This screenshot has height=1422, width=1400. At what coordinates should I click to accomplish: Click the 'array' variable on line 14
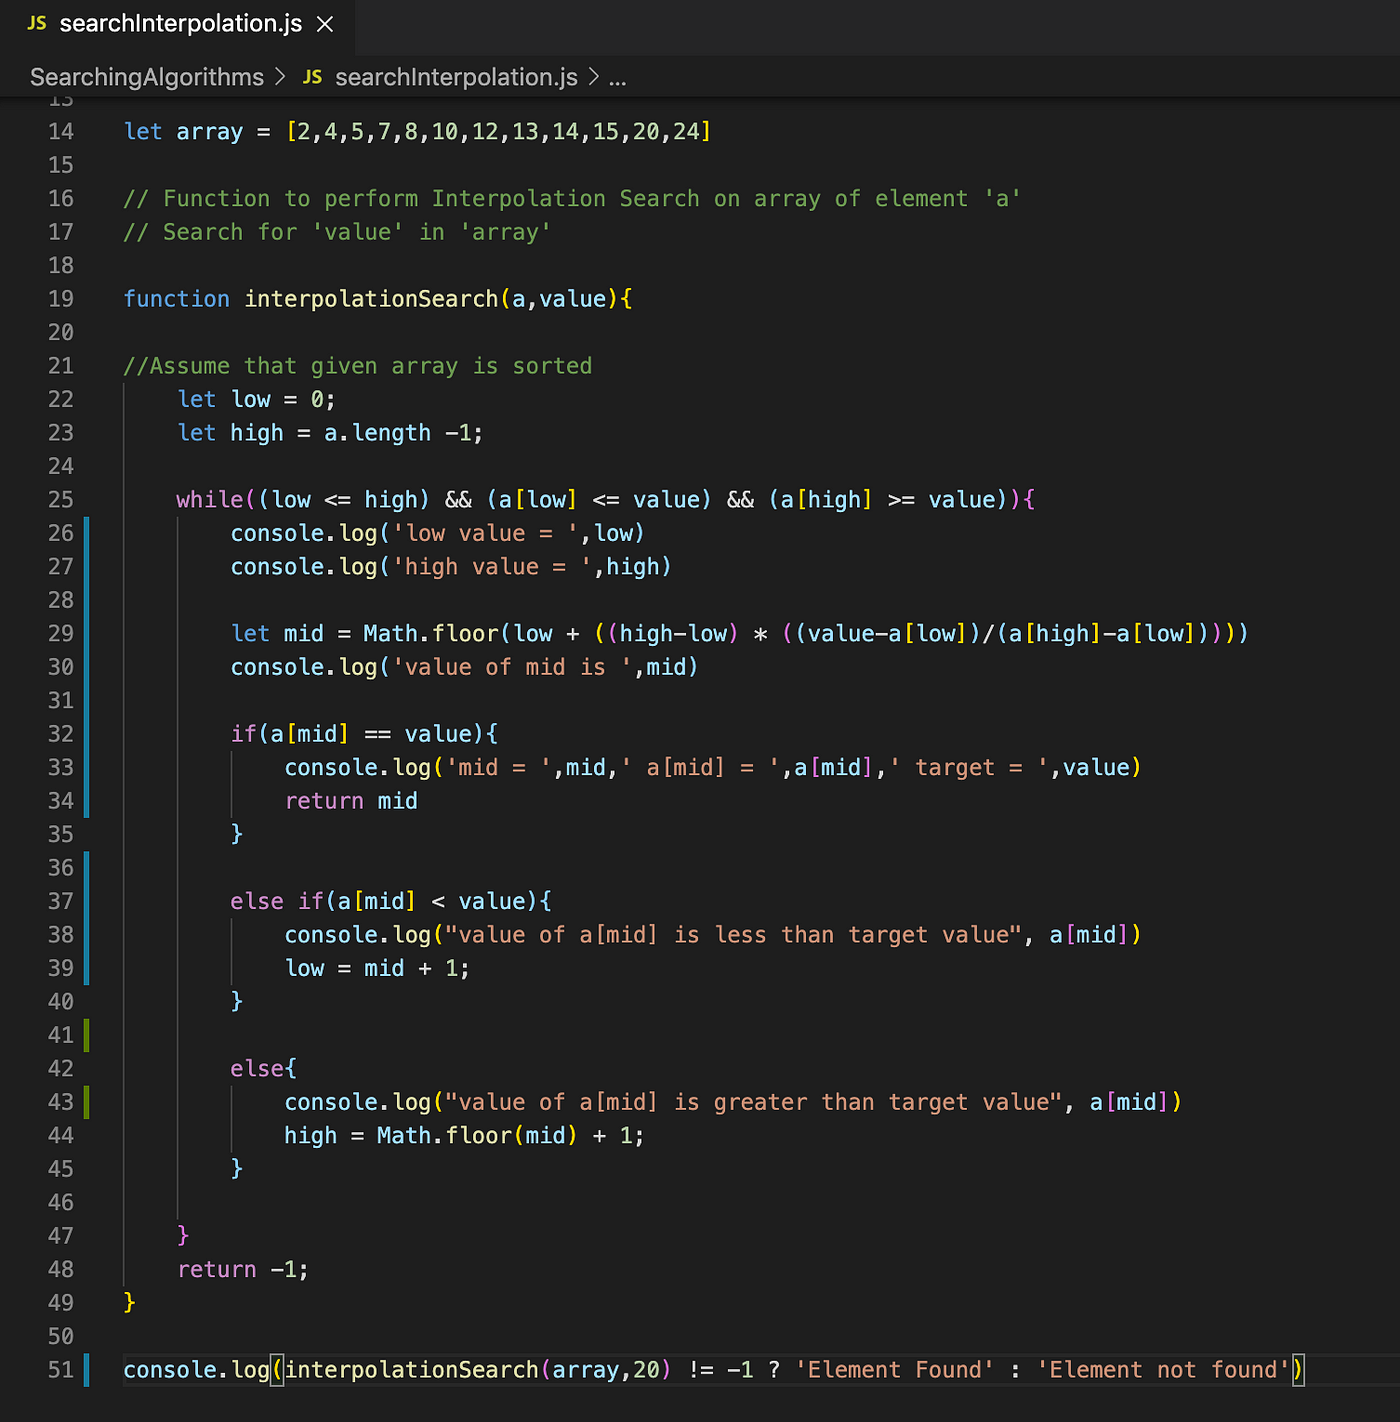tap(210, 132)
